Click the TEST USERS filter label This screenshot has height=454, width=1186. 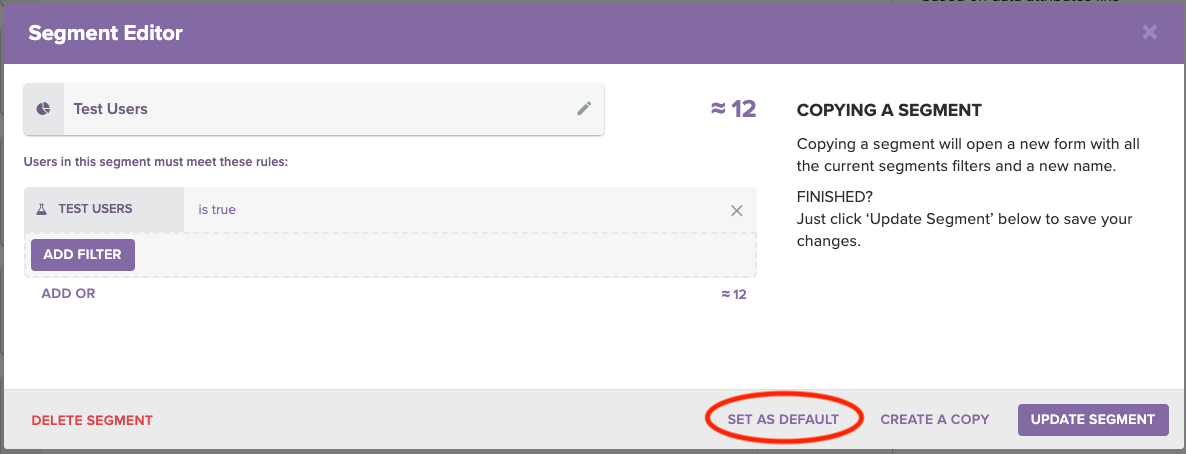pyautogui.click(x=95, y=209)
